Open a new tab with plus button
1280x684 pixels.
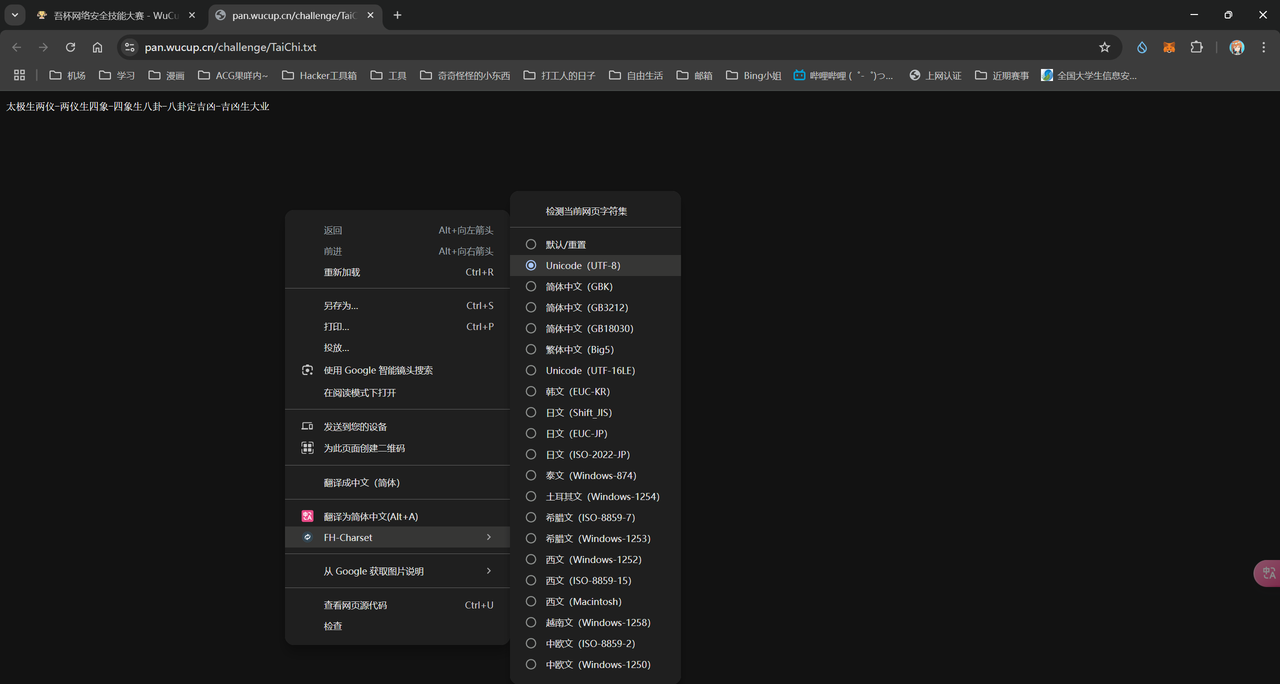point(397,15)
